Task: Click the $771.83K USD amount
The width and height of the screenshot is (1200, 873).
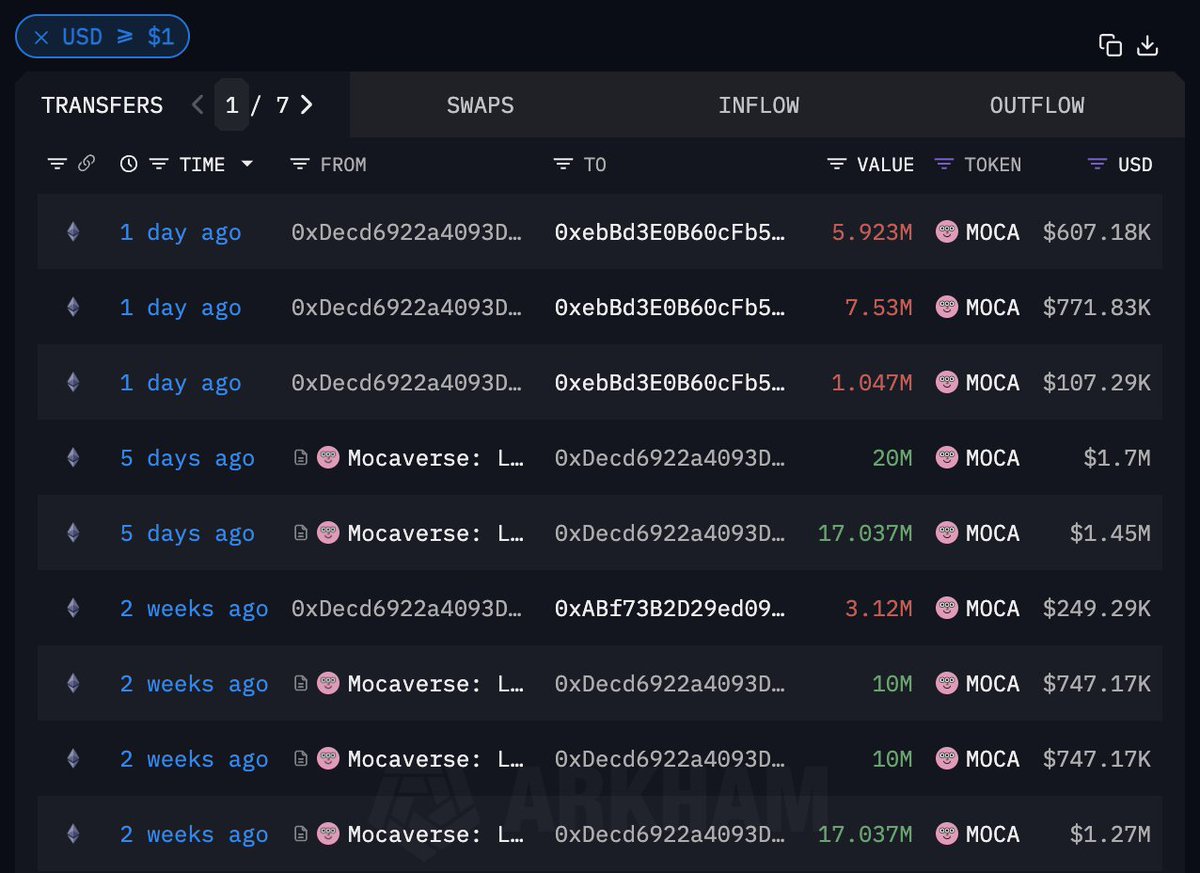Action: [1097, 307]
